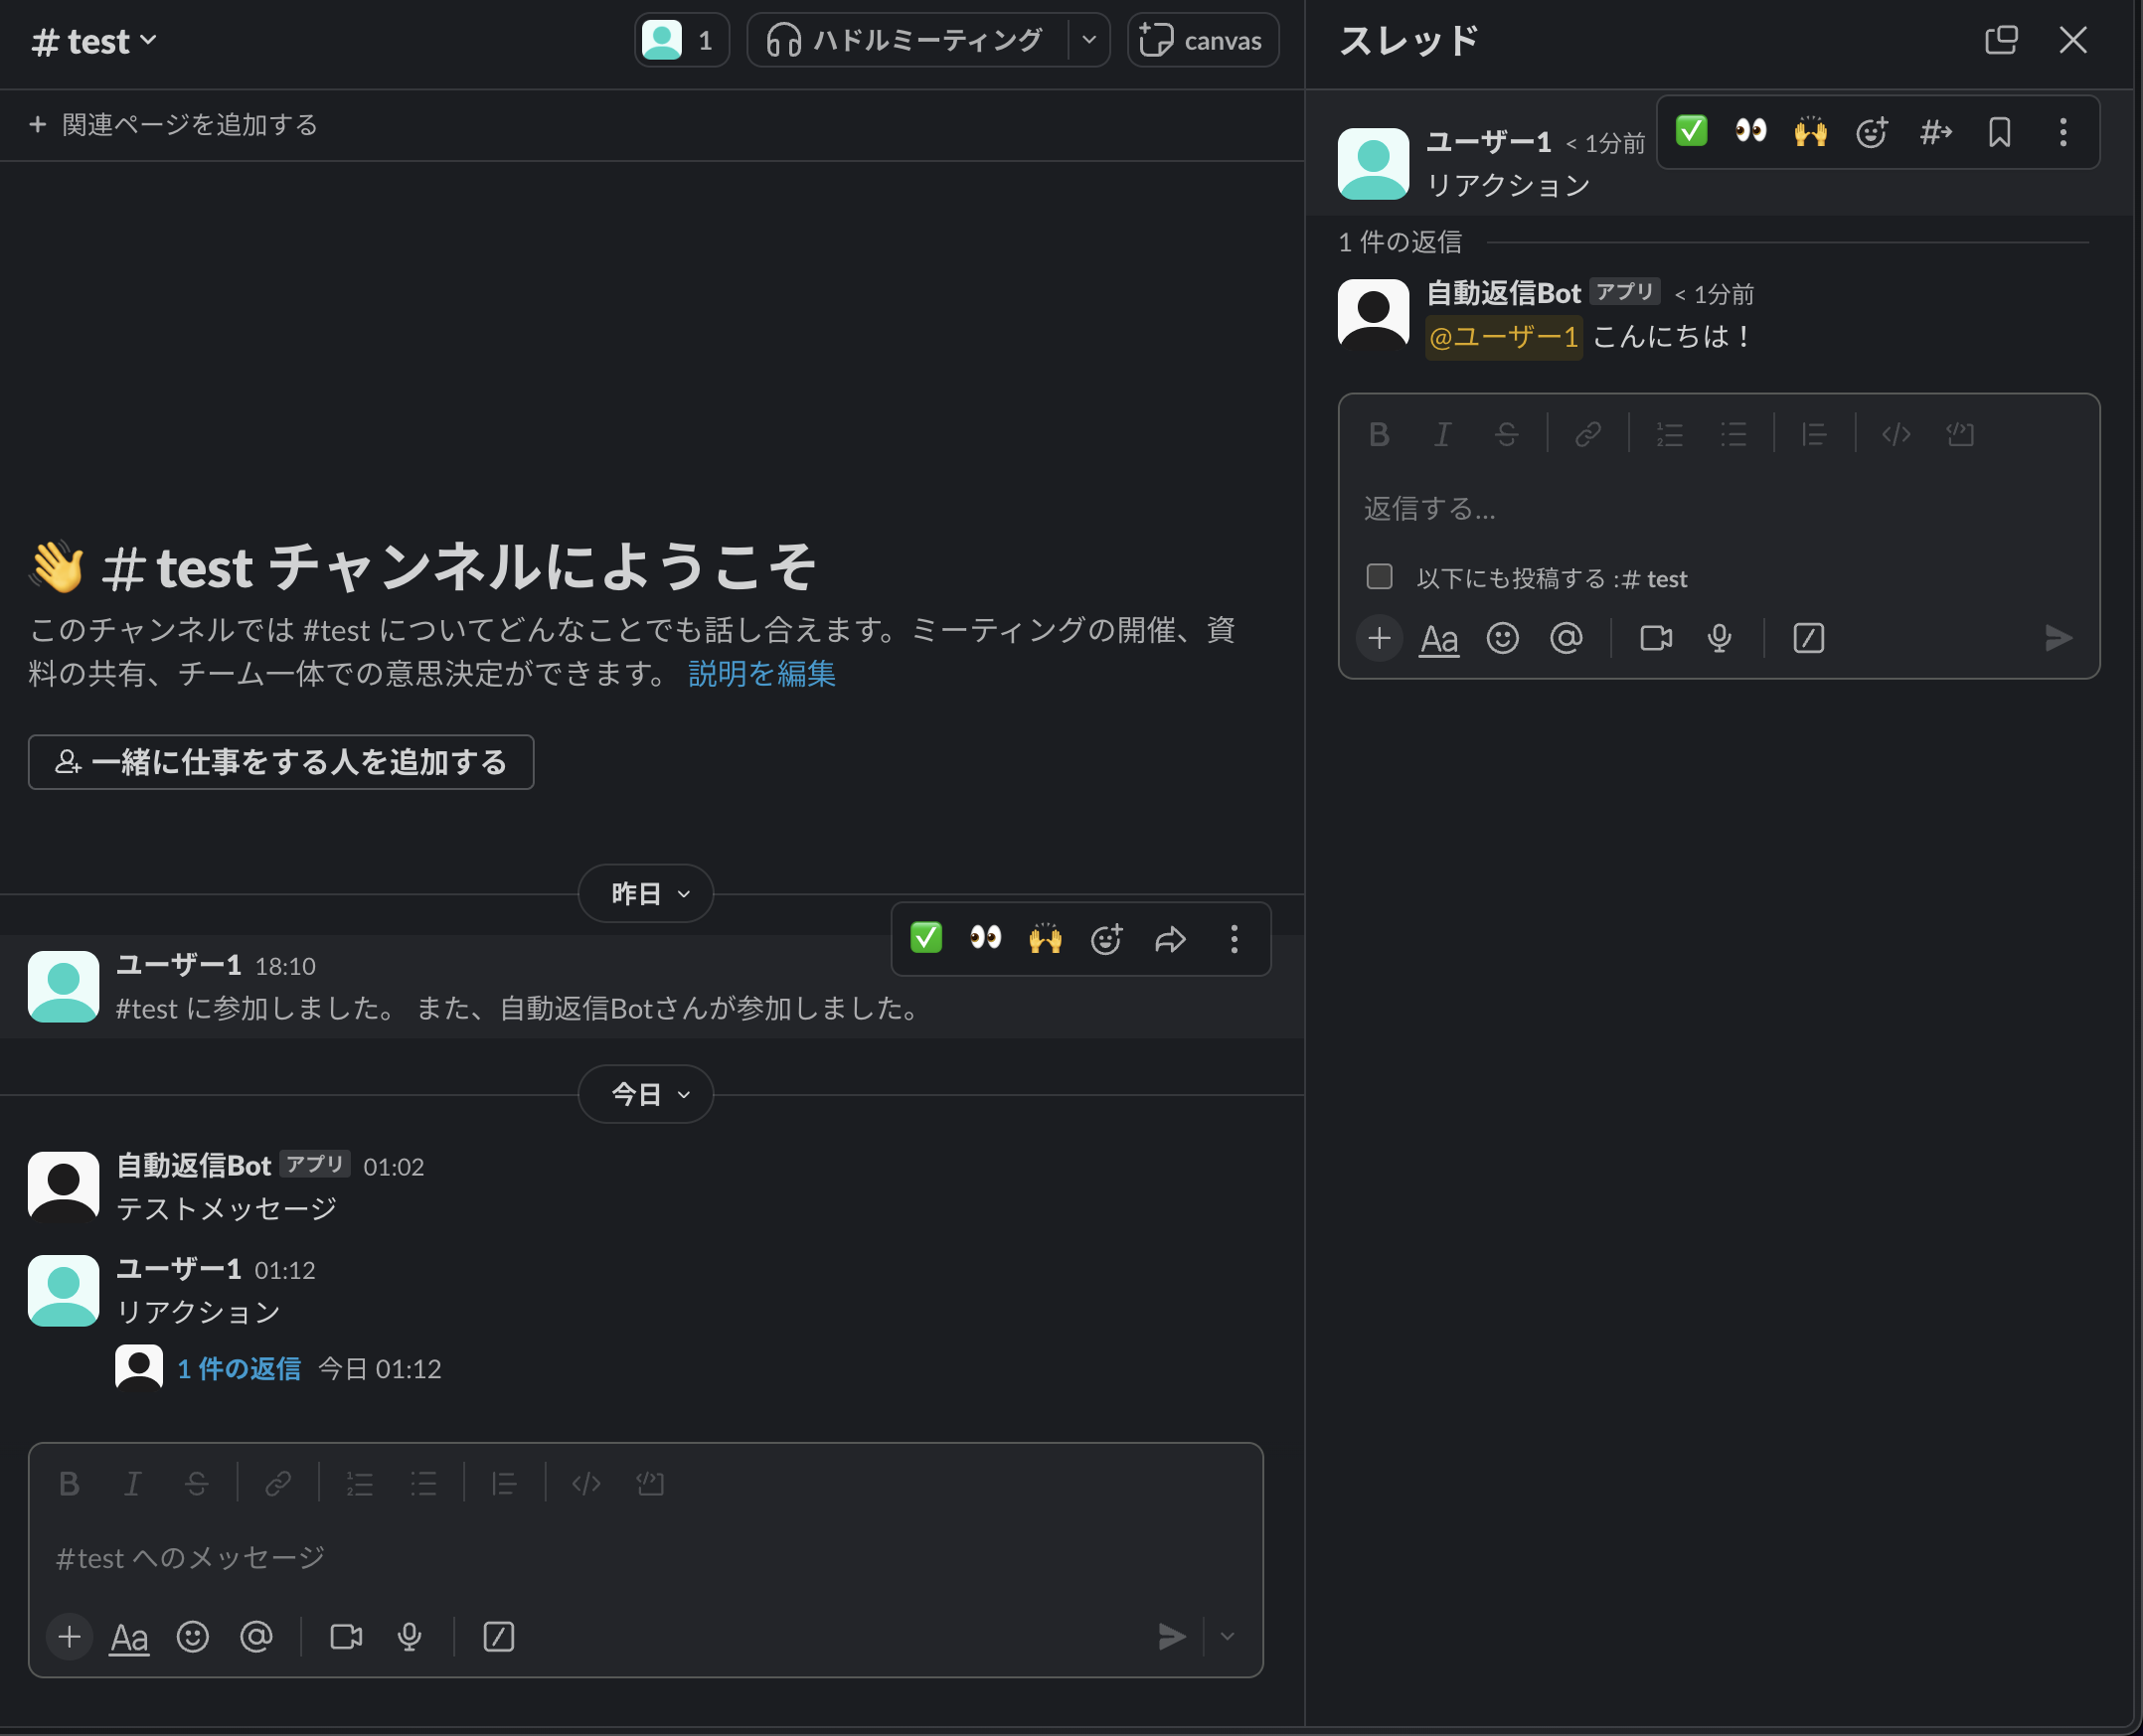The image size is (2143, 1736).
Task: Select the 🙌 quick reaction in thread header
Action: (1810, 131)
